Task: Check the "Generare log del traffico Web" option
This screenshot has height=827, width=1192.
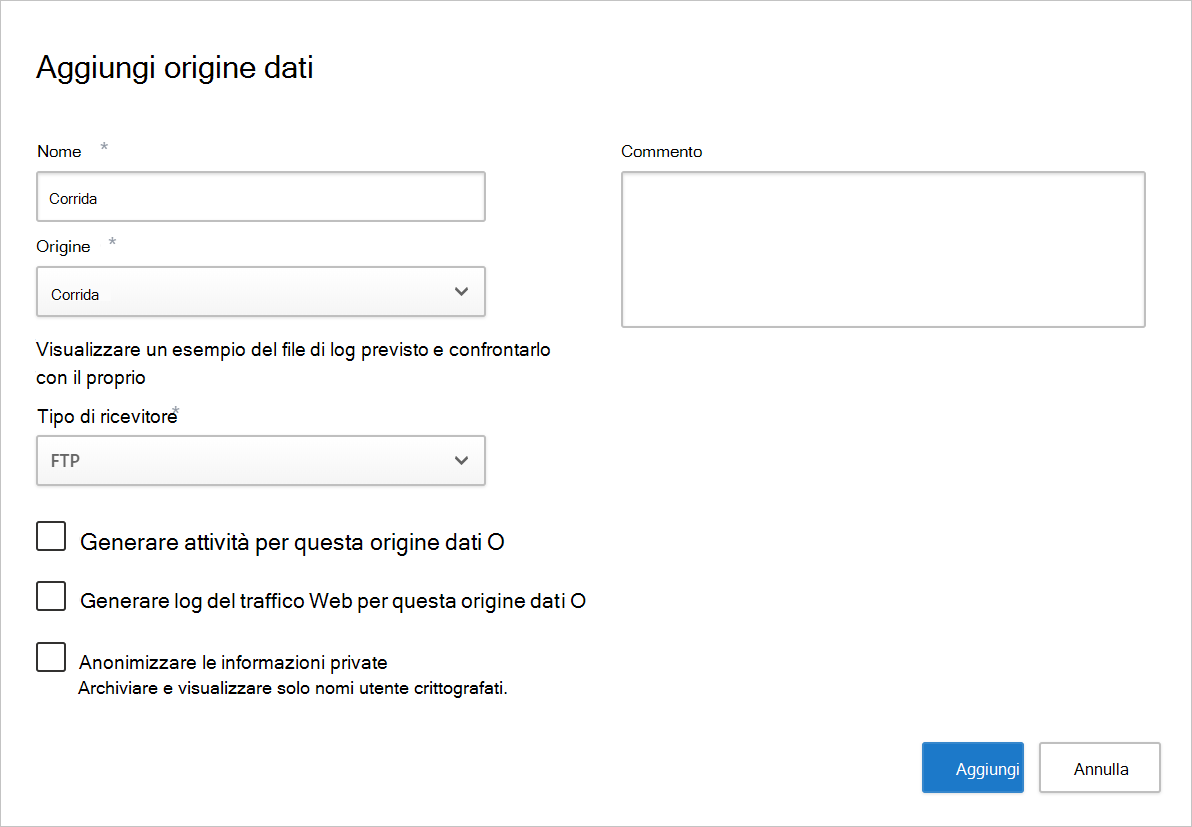Action: pos(51,595)
